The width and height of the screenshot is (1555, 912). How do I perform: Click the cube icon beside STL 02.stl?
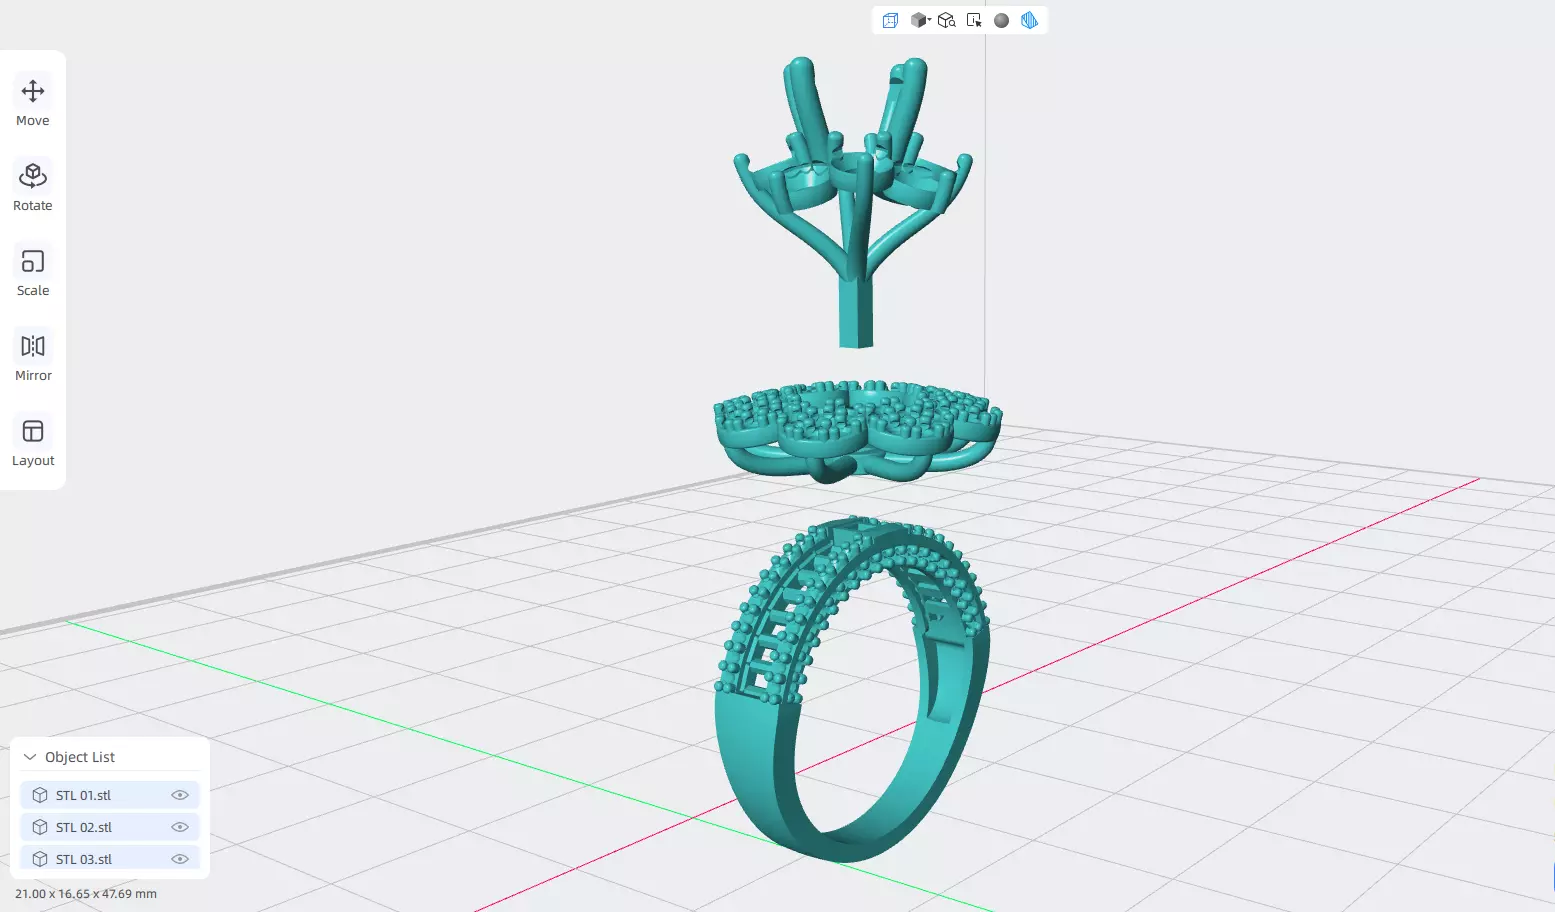coord(40,827)
